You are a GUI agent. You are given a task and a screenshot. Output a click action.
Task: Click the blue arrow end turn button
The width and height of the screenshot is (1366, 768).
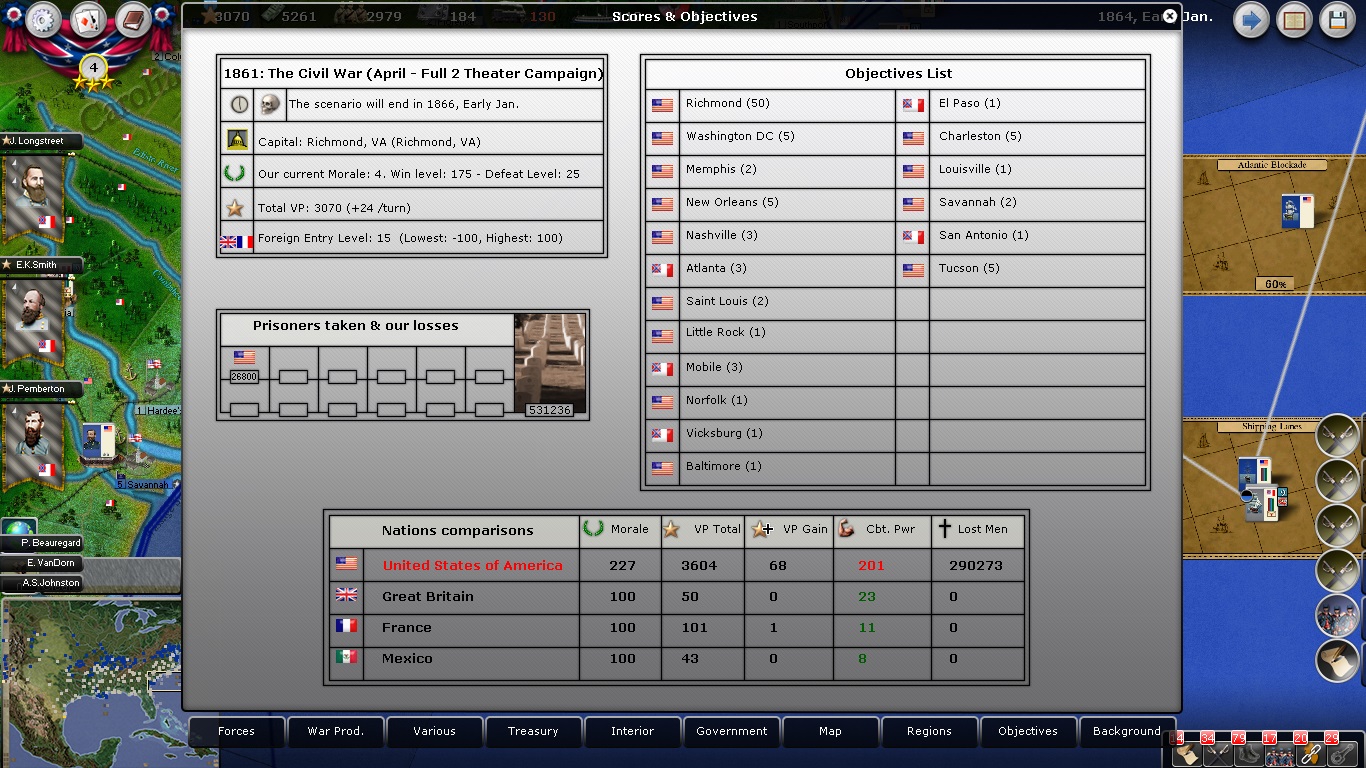[1251, 21]
